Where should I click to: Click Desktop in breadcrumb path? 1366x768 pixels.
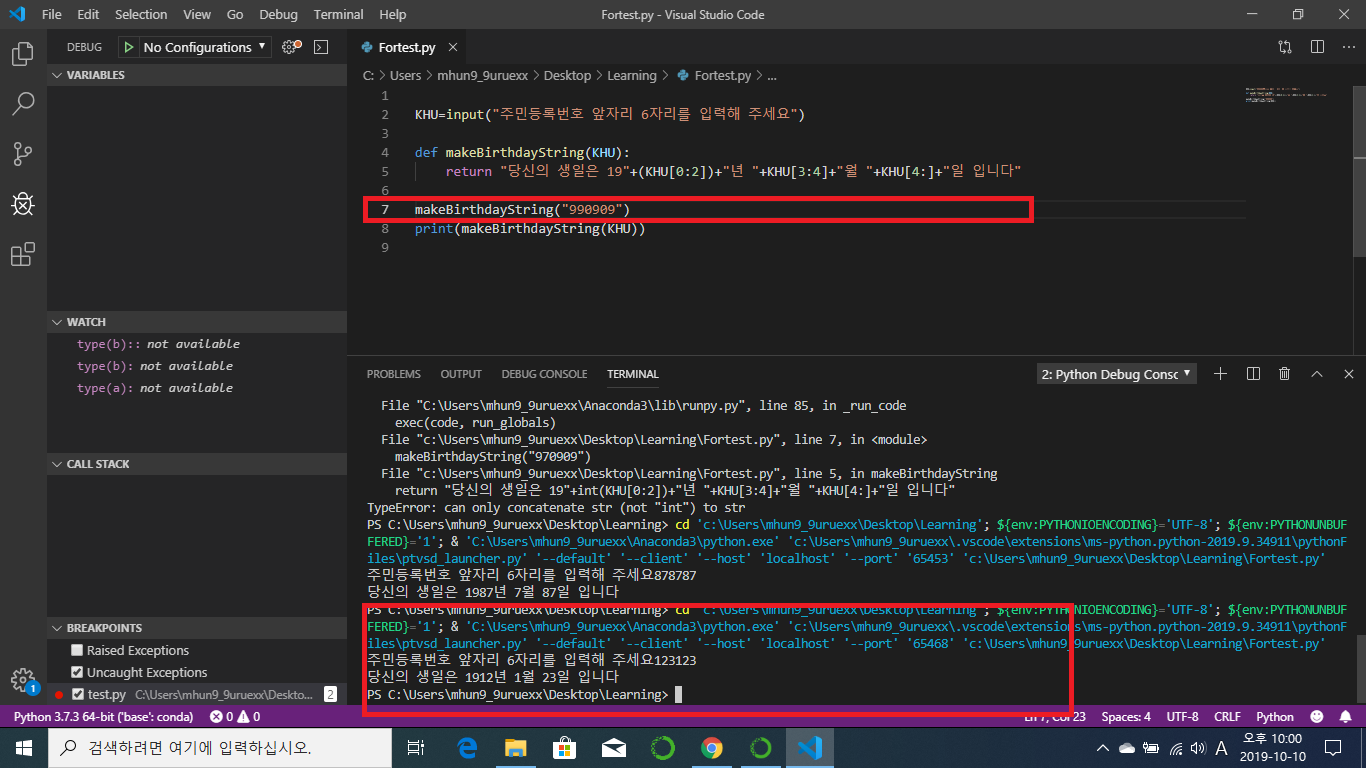[567, 75]
